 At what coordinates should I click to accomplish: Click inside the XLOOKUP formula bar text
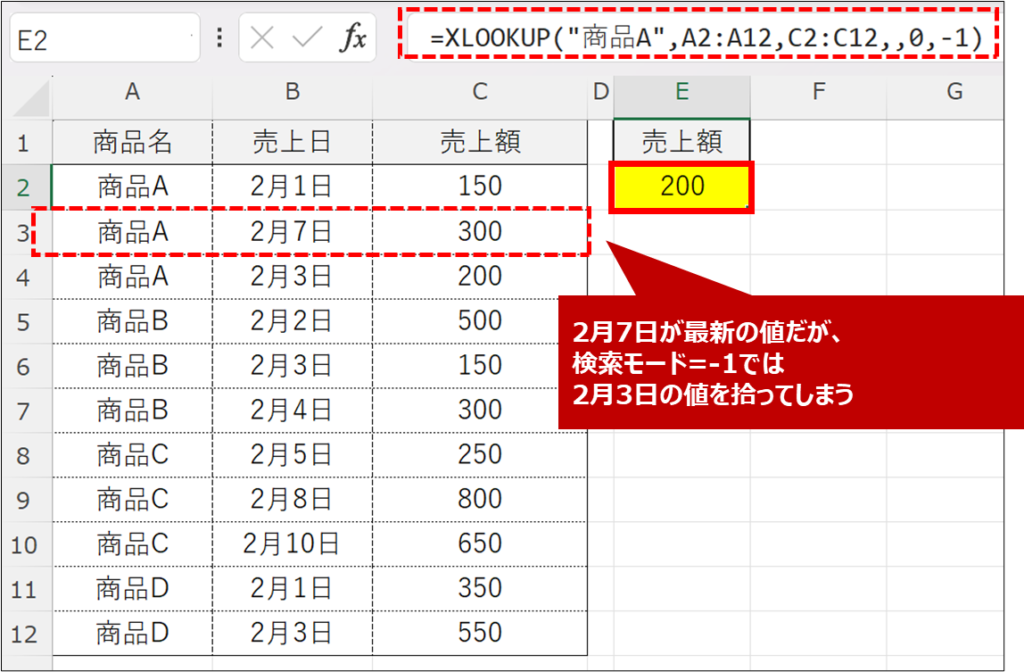[x=700, y=39]
